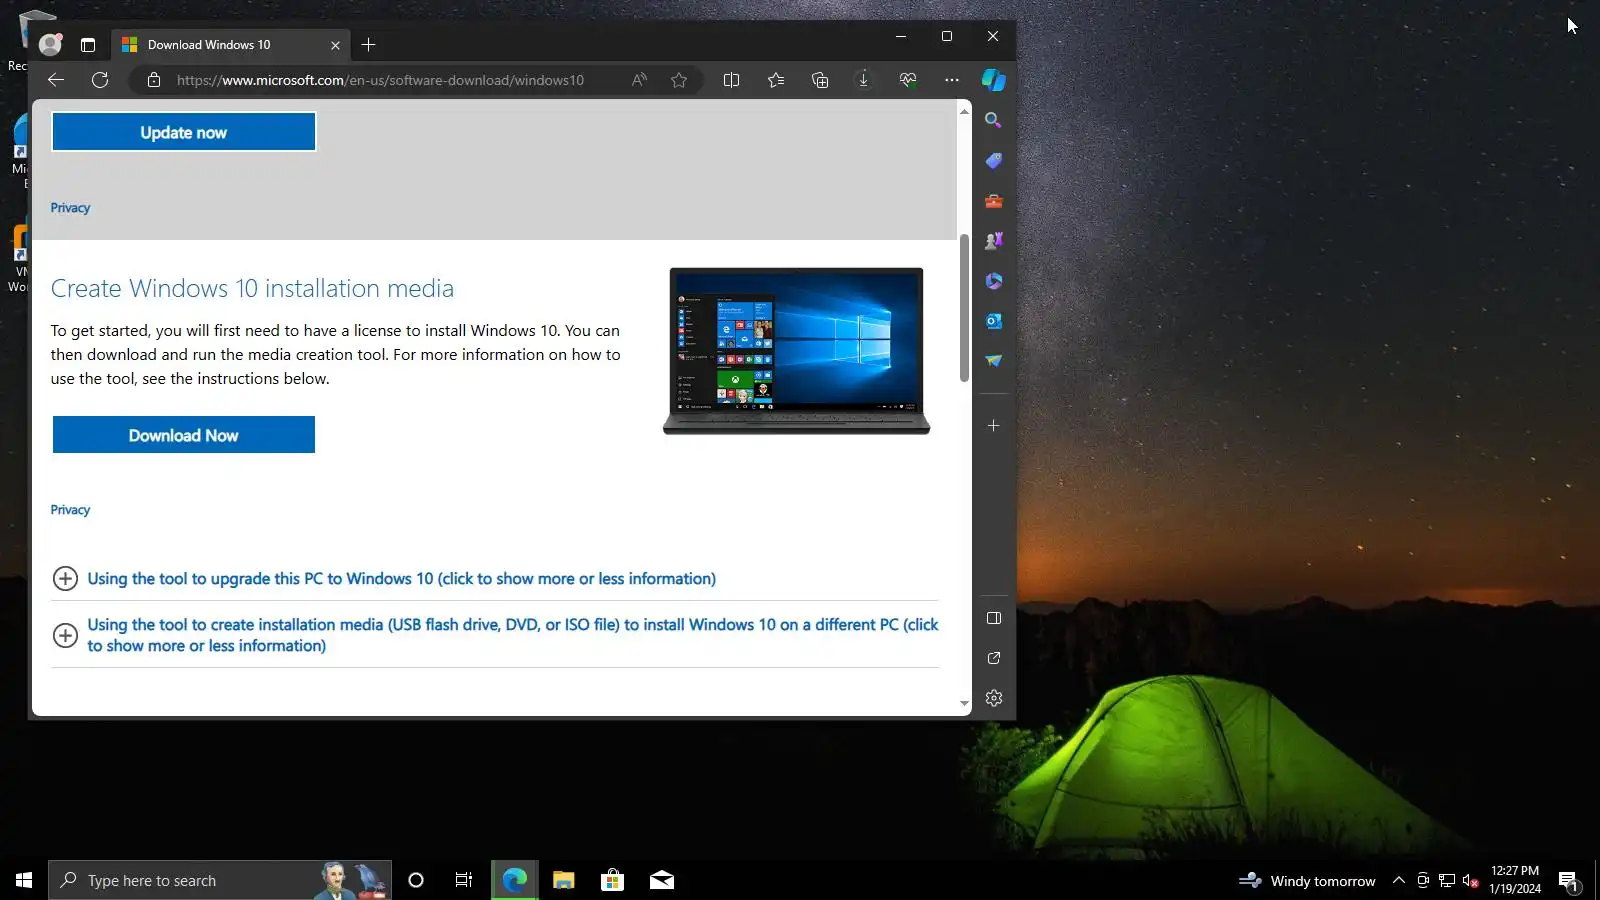Show hidden system tray icons

1399,880
